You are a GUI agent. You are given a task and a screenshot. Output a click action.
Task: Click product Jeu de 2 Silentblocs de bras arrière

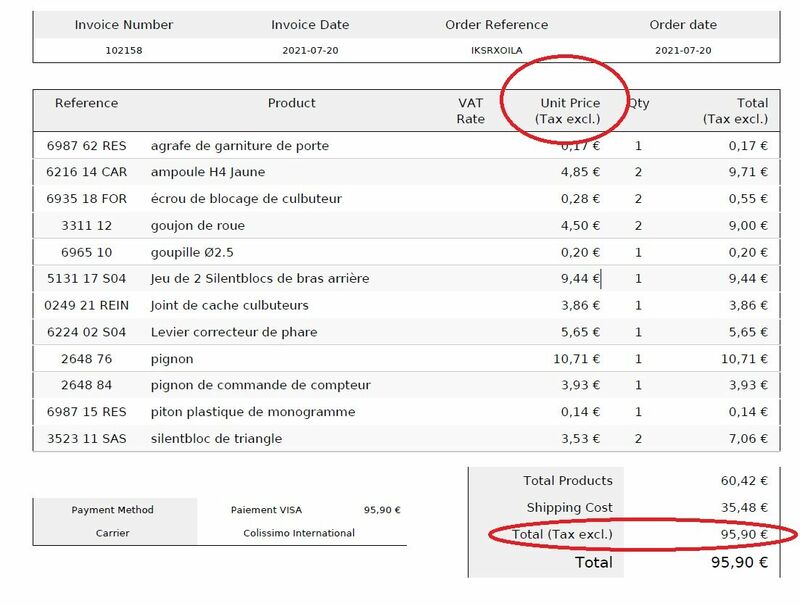coord(260,279)
